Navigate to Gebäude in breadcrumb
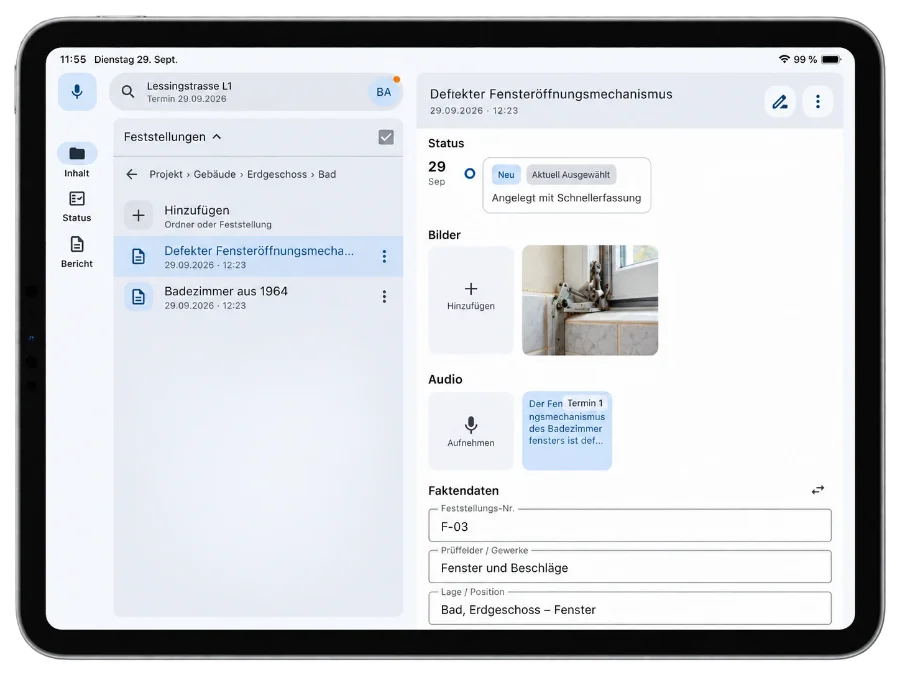 tap(215, 174)
